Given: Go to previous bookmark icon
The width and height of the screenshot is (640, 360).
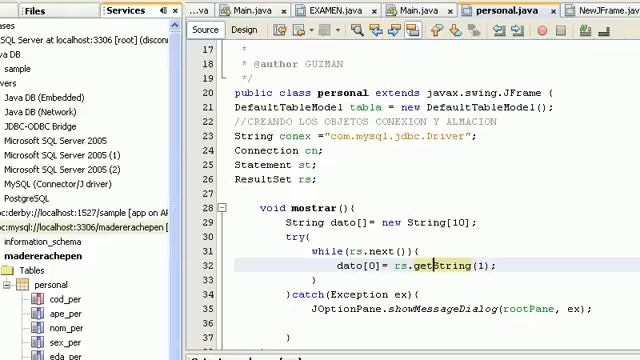Looking at the screenshot, I should point(437,30).
